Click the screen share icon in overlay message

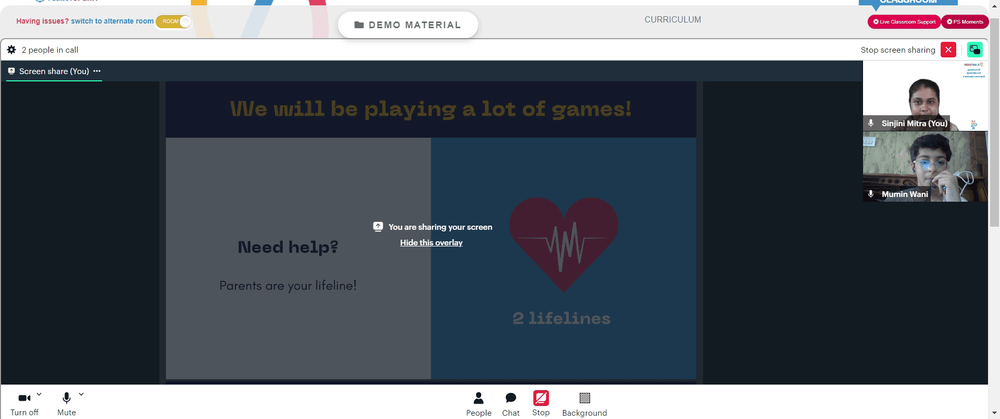click(378, 226)
